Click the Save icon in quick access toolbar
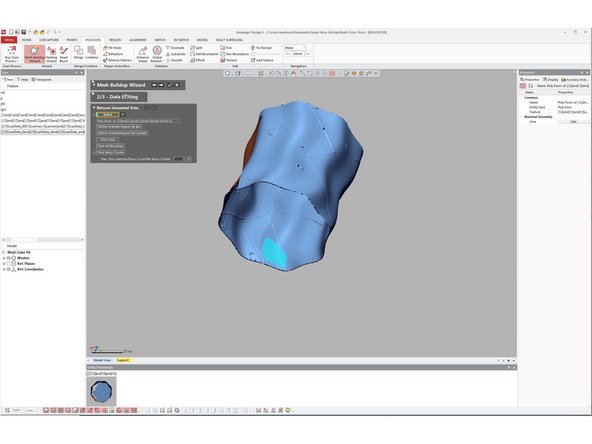 23,32
